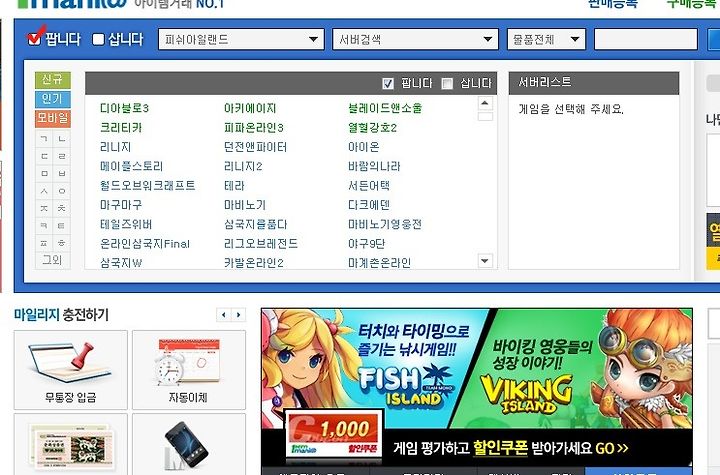720x475 pixels.
Task: Filter games by consonant ㄹ
Action: tap(62, 156)
